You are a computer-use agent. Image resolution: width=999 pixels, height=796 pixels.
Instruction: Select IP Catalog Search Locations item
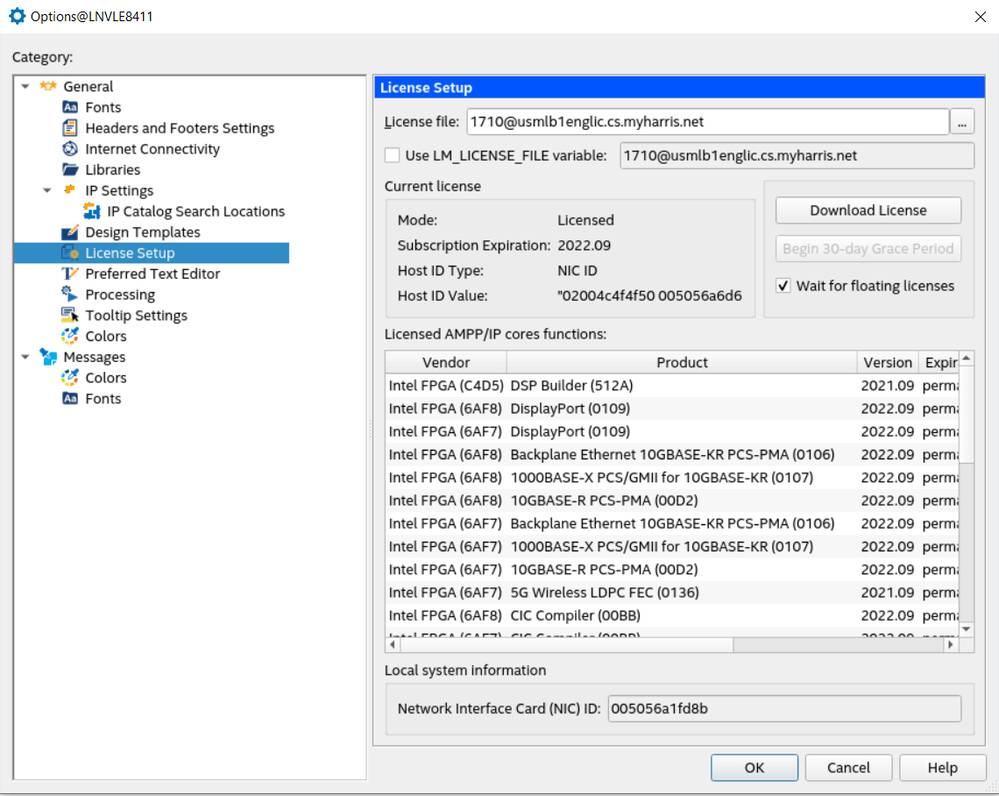point(196,211)
